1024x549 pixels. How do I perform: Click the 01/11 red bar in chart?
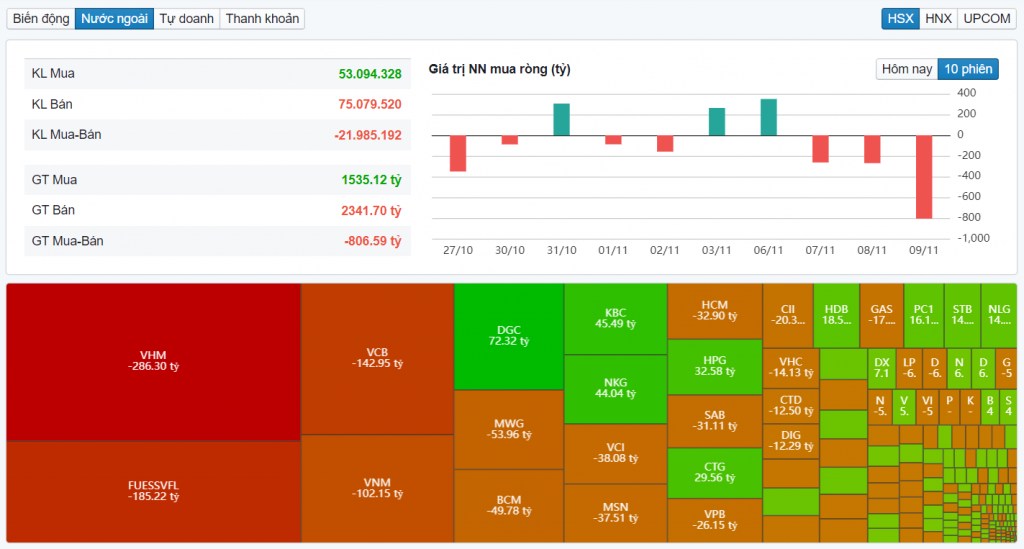[613, 140]
